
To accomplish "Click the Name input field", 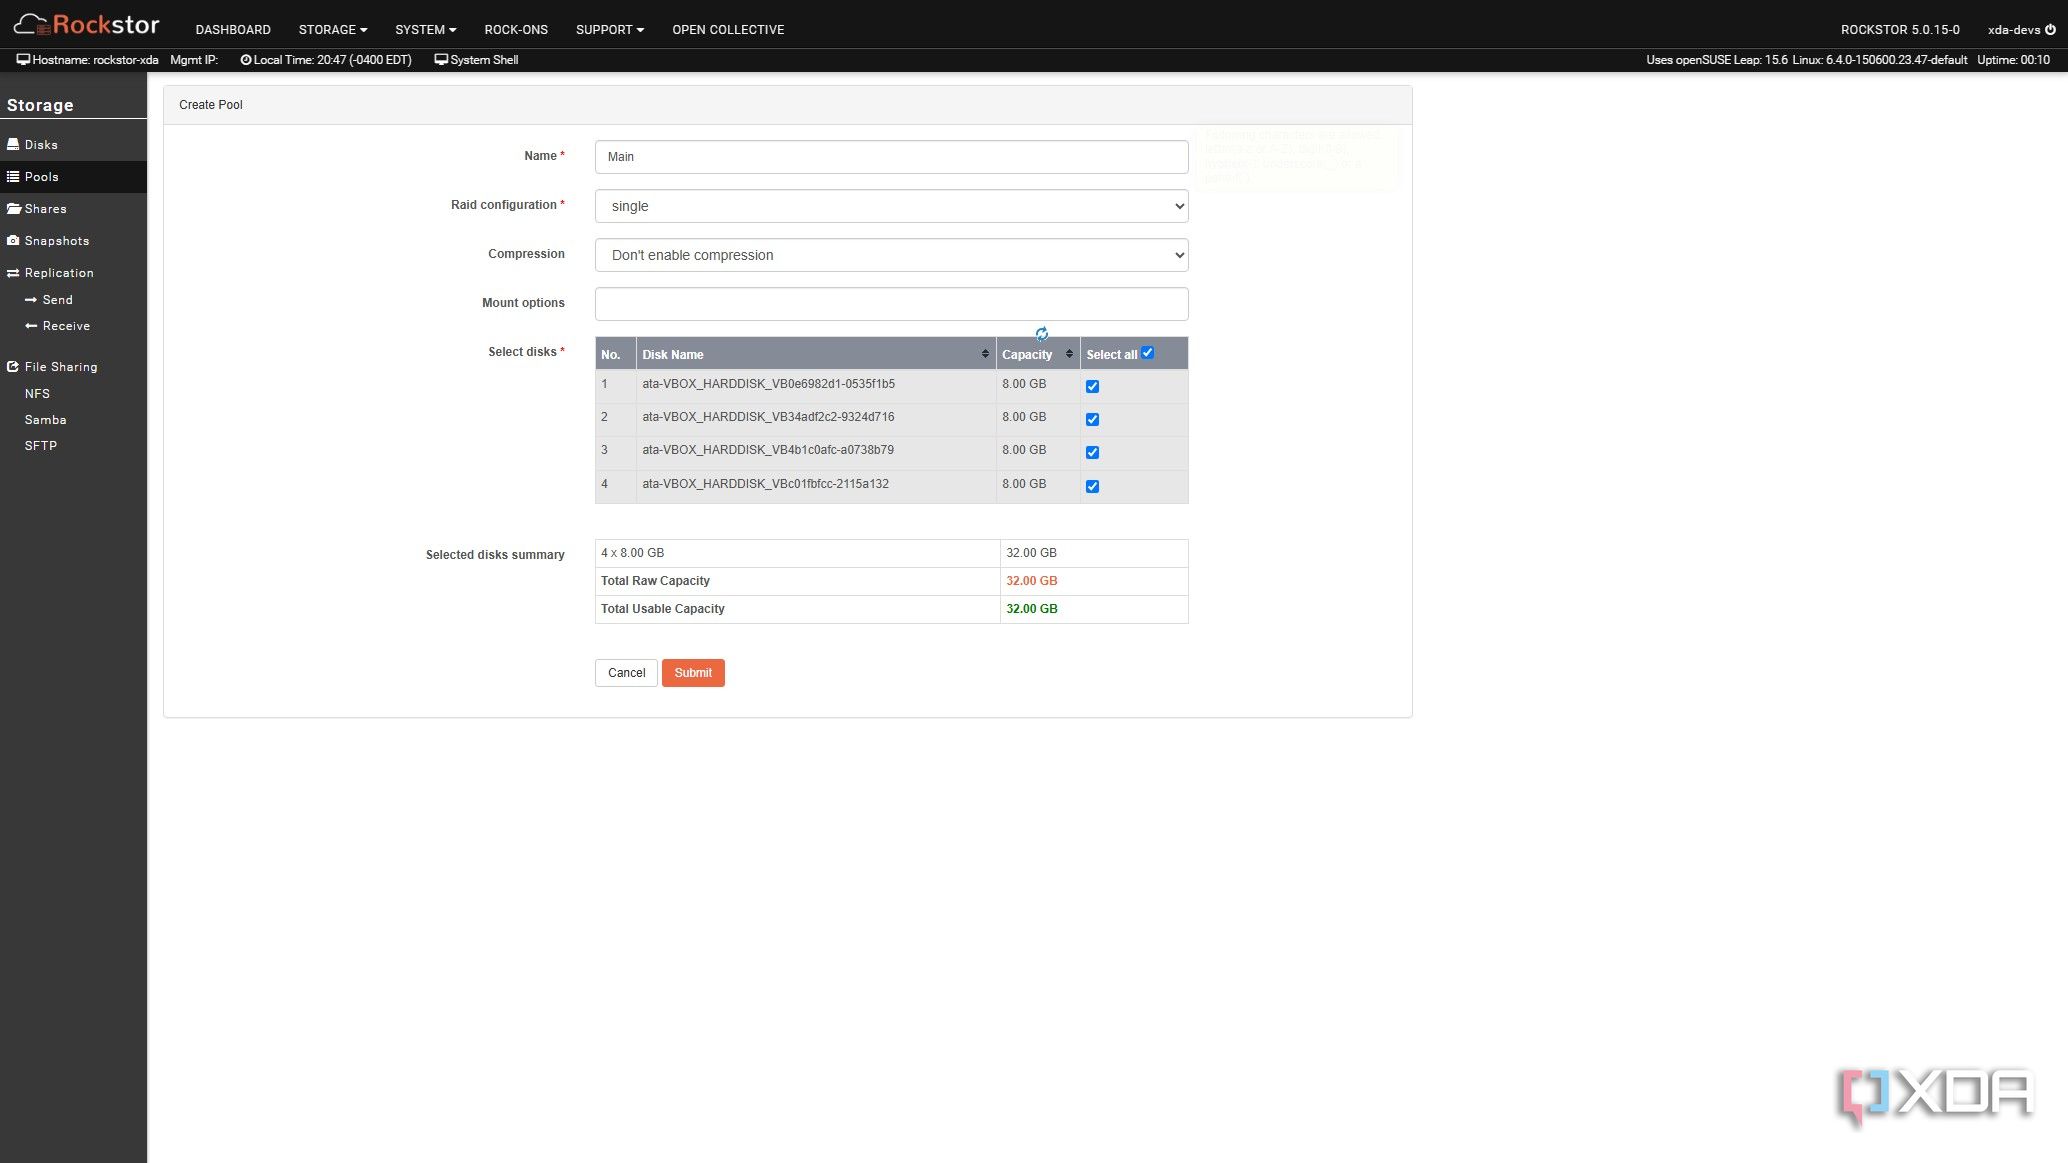I will tap(891, 157).
